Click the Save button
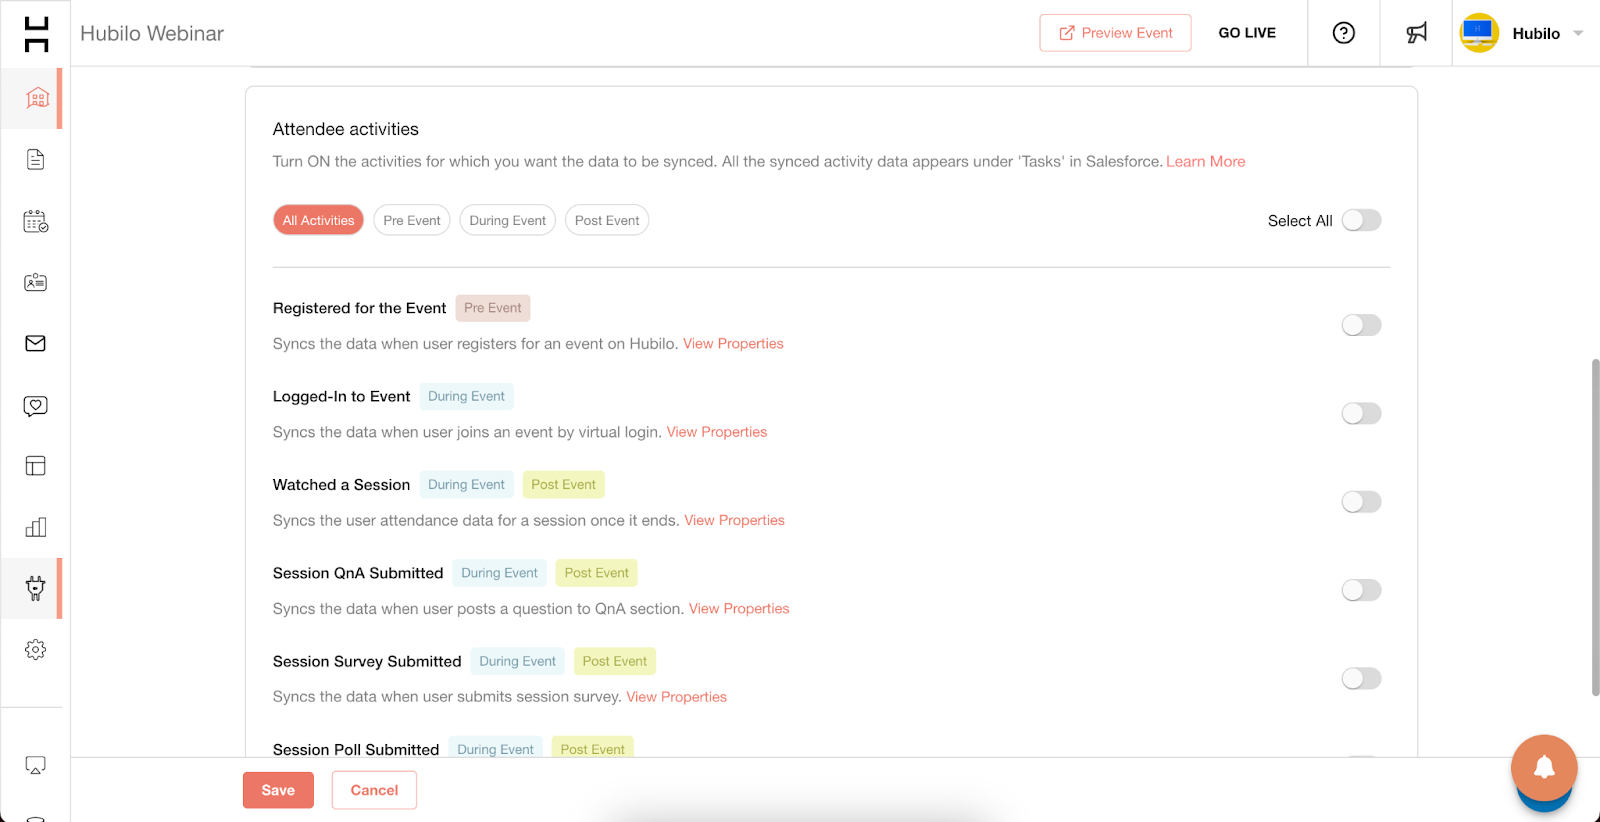Image resolution: width=1600 pixels, height=822 pixels. click(x=278, y=790)
